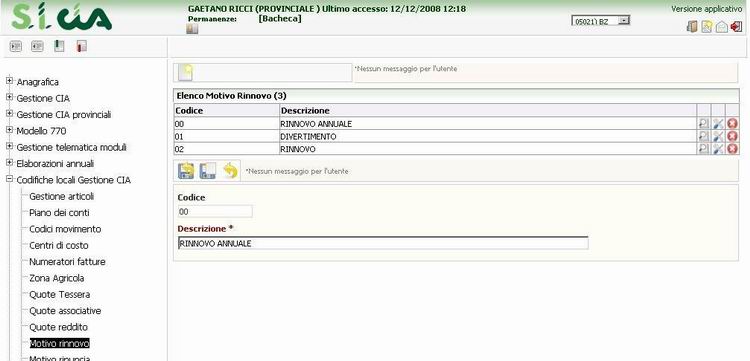Click the first expand-tree toolbar icon

(16, 46)
